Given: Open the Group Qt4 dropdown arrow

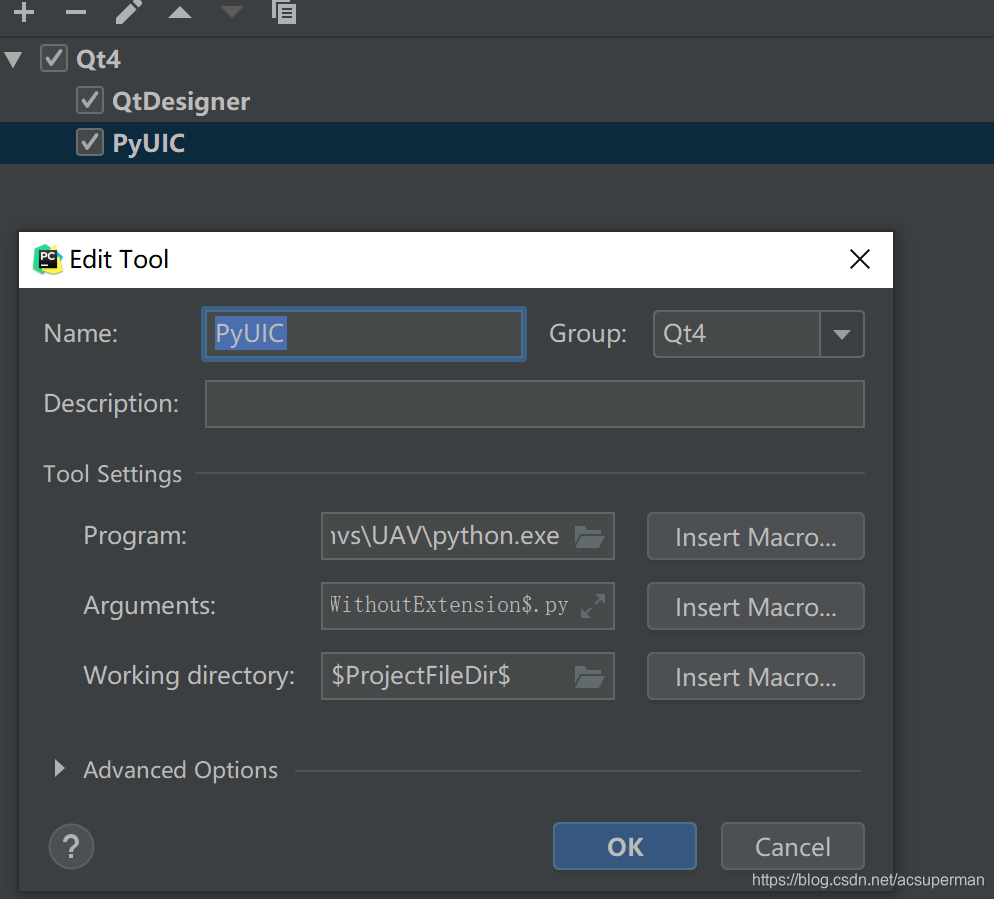Looking at the screenshot, I should (x=842, y=334).
